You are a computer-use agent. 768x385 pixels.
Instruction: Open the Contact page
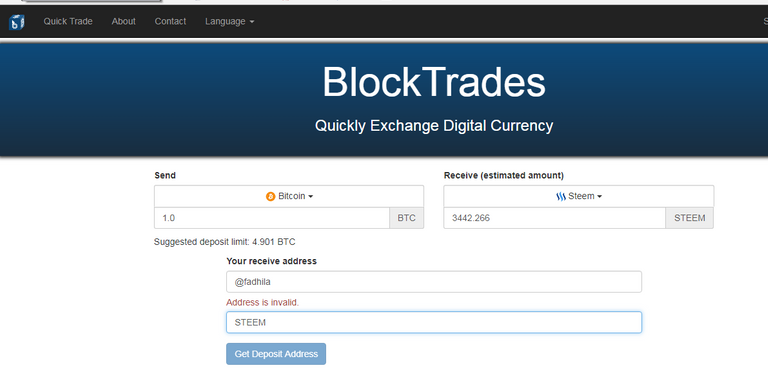(170, 22)
